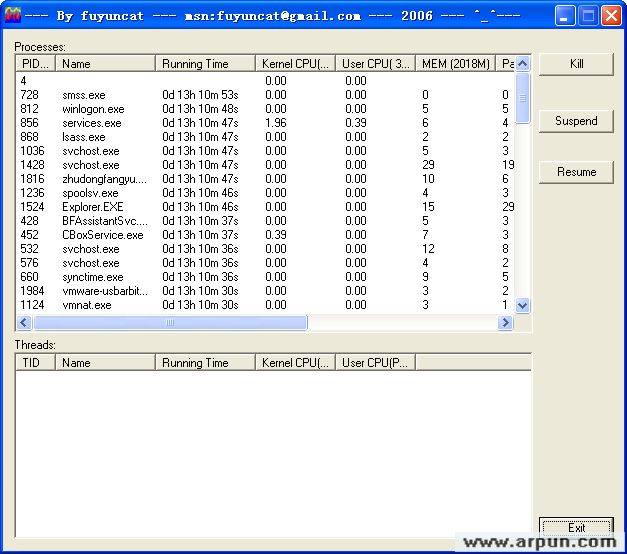This screenshot has height=554, width=627.
Task: Sort processes by Running Time header
Action: [204, 64]
